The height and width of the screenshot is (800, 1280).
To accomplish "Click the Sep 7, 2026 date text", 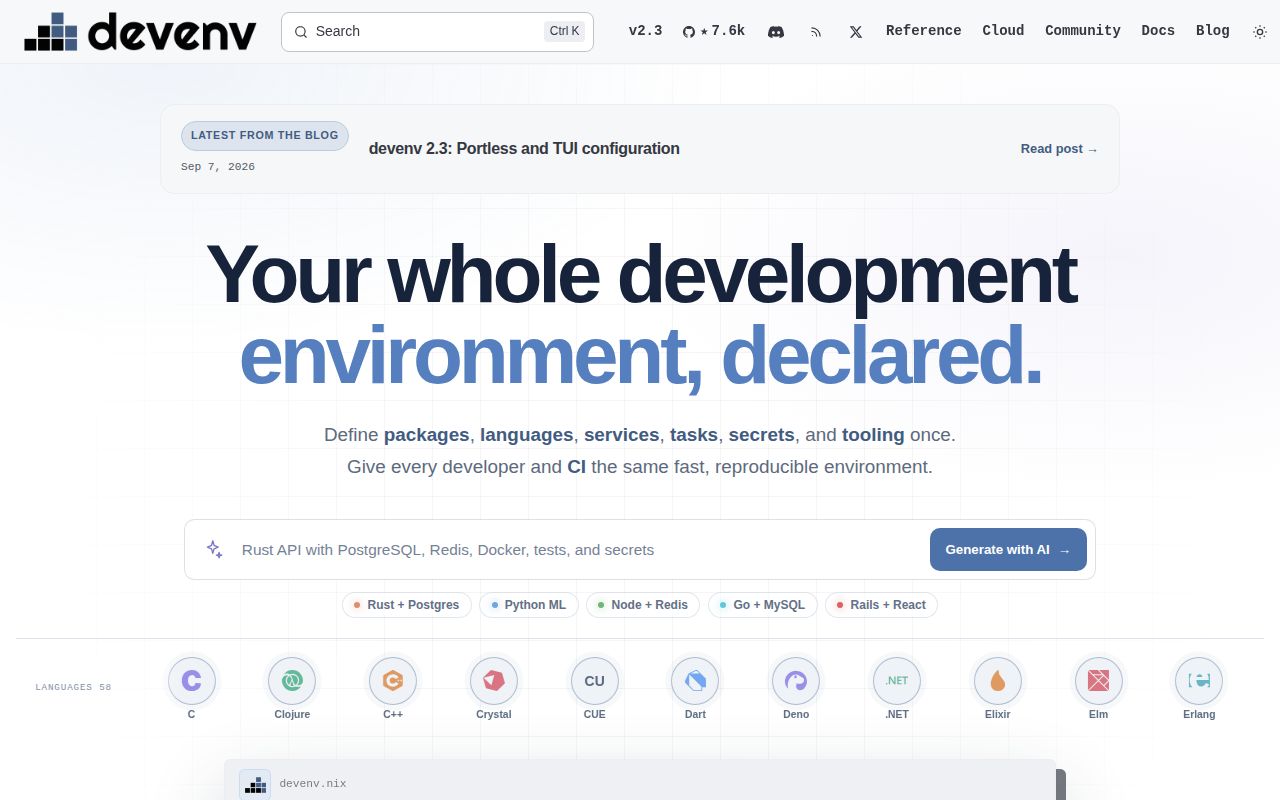I will [218, 167].
